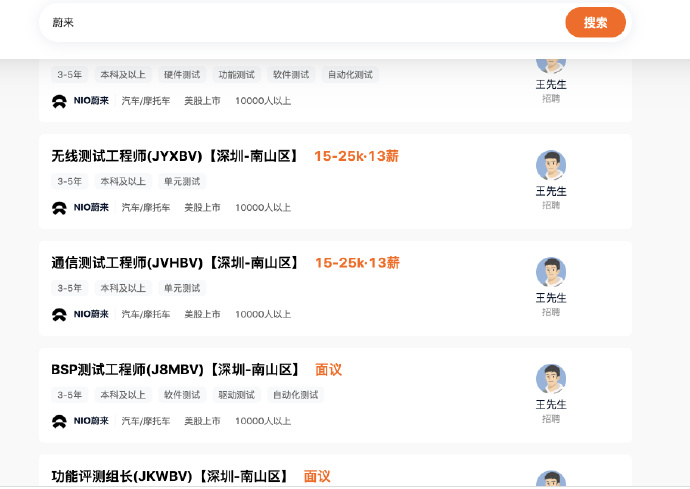Click 15-25k·13薪 salary on 通信测试工程师
Screen dimensions: 690x489
(x=357, y=263)
